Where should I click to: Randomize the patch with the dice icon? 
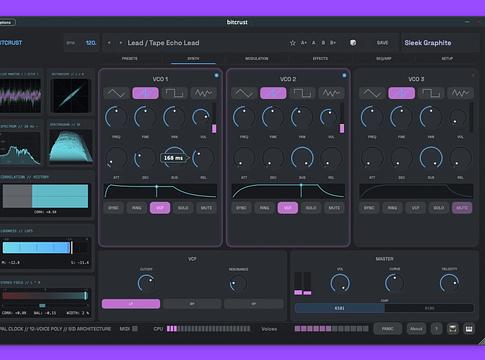pos(353,43)
